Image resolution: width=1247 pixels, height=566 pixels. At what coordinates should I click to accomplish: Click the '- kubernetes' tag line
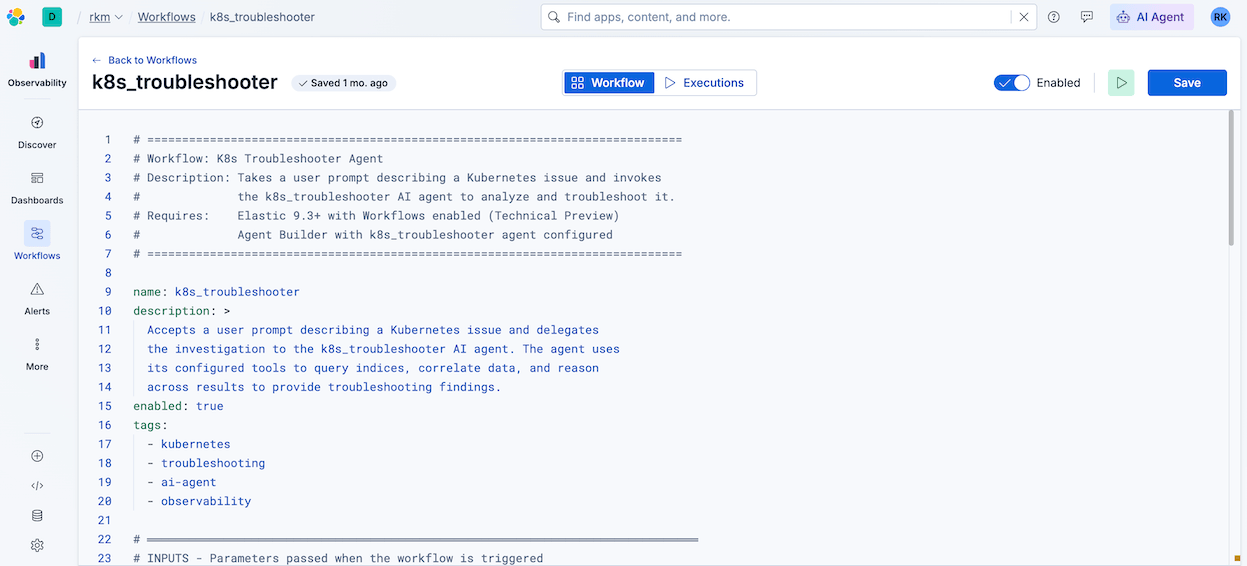click(x=188, y=444)
